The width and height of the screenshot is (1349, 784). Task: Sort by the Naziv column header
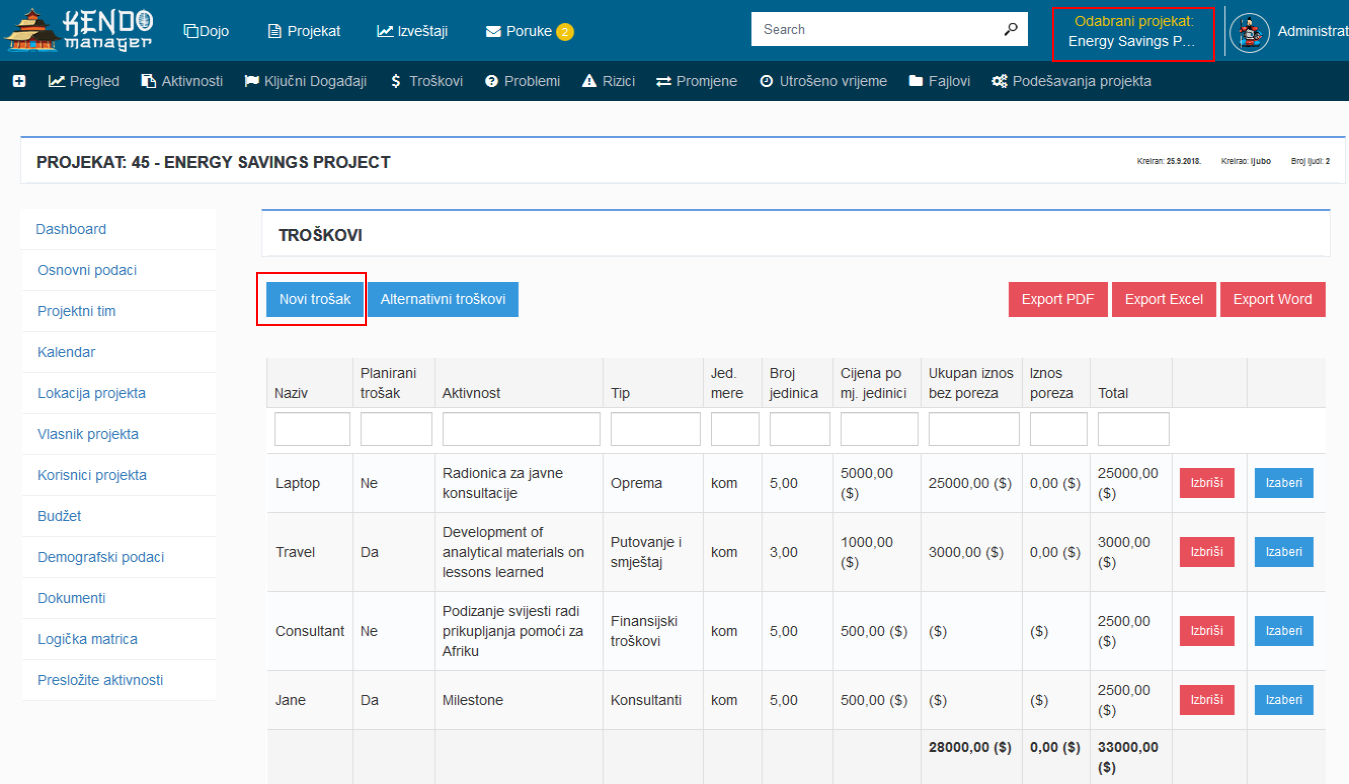click(291, 393)
